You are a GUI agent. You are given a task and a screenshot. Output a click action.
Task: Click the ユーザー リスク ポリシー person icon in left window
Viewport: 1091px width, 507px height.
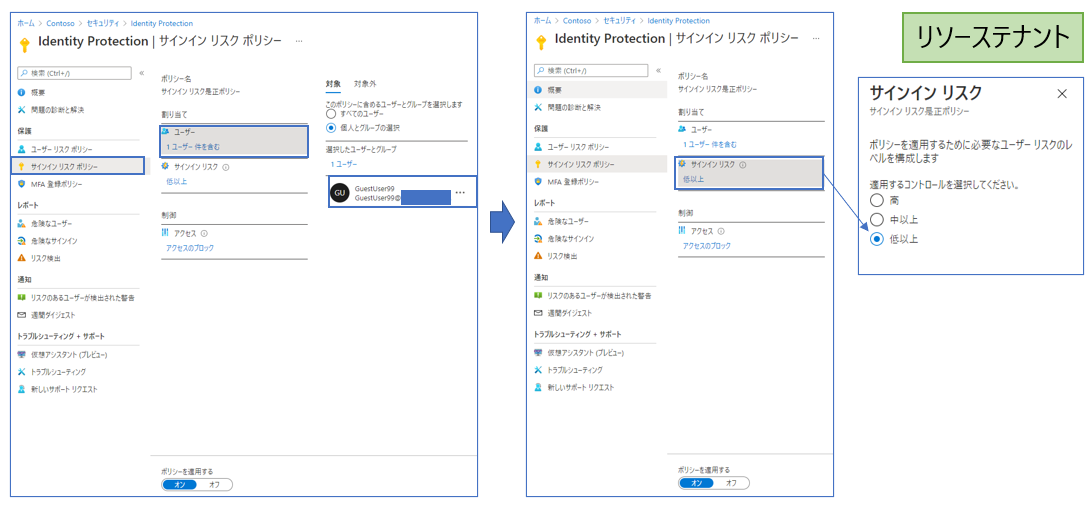pyautogui.click(x=22, y=149)
